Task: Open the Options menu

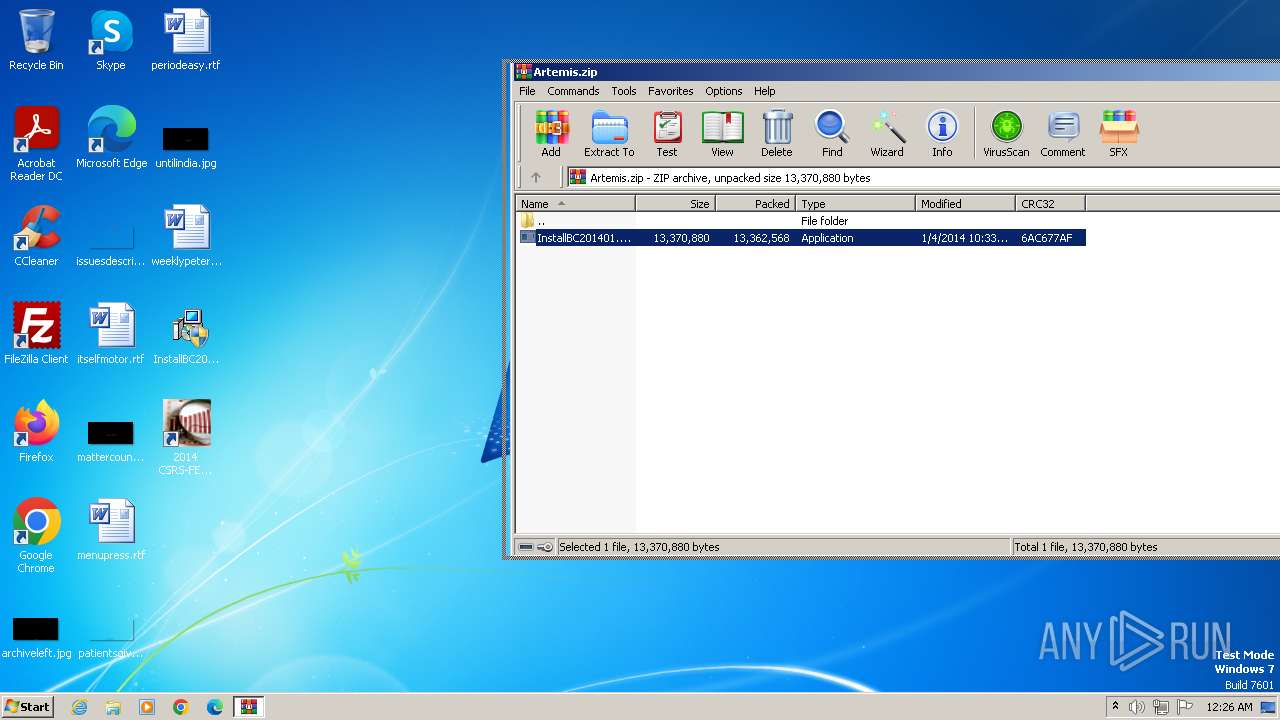Action: [x=723, y=91]
